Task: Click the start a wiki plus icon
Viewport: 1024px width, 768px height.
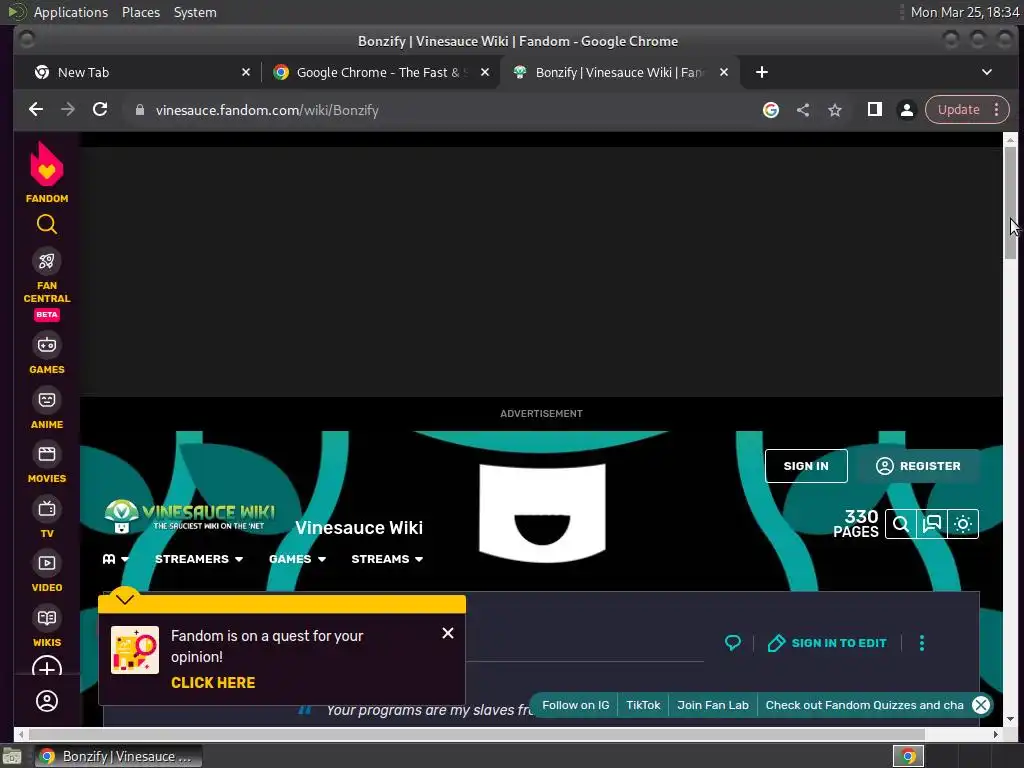Action: tap(46, 667)
